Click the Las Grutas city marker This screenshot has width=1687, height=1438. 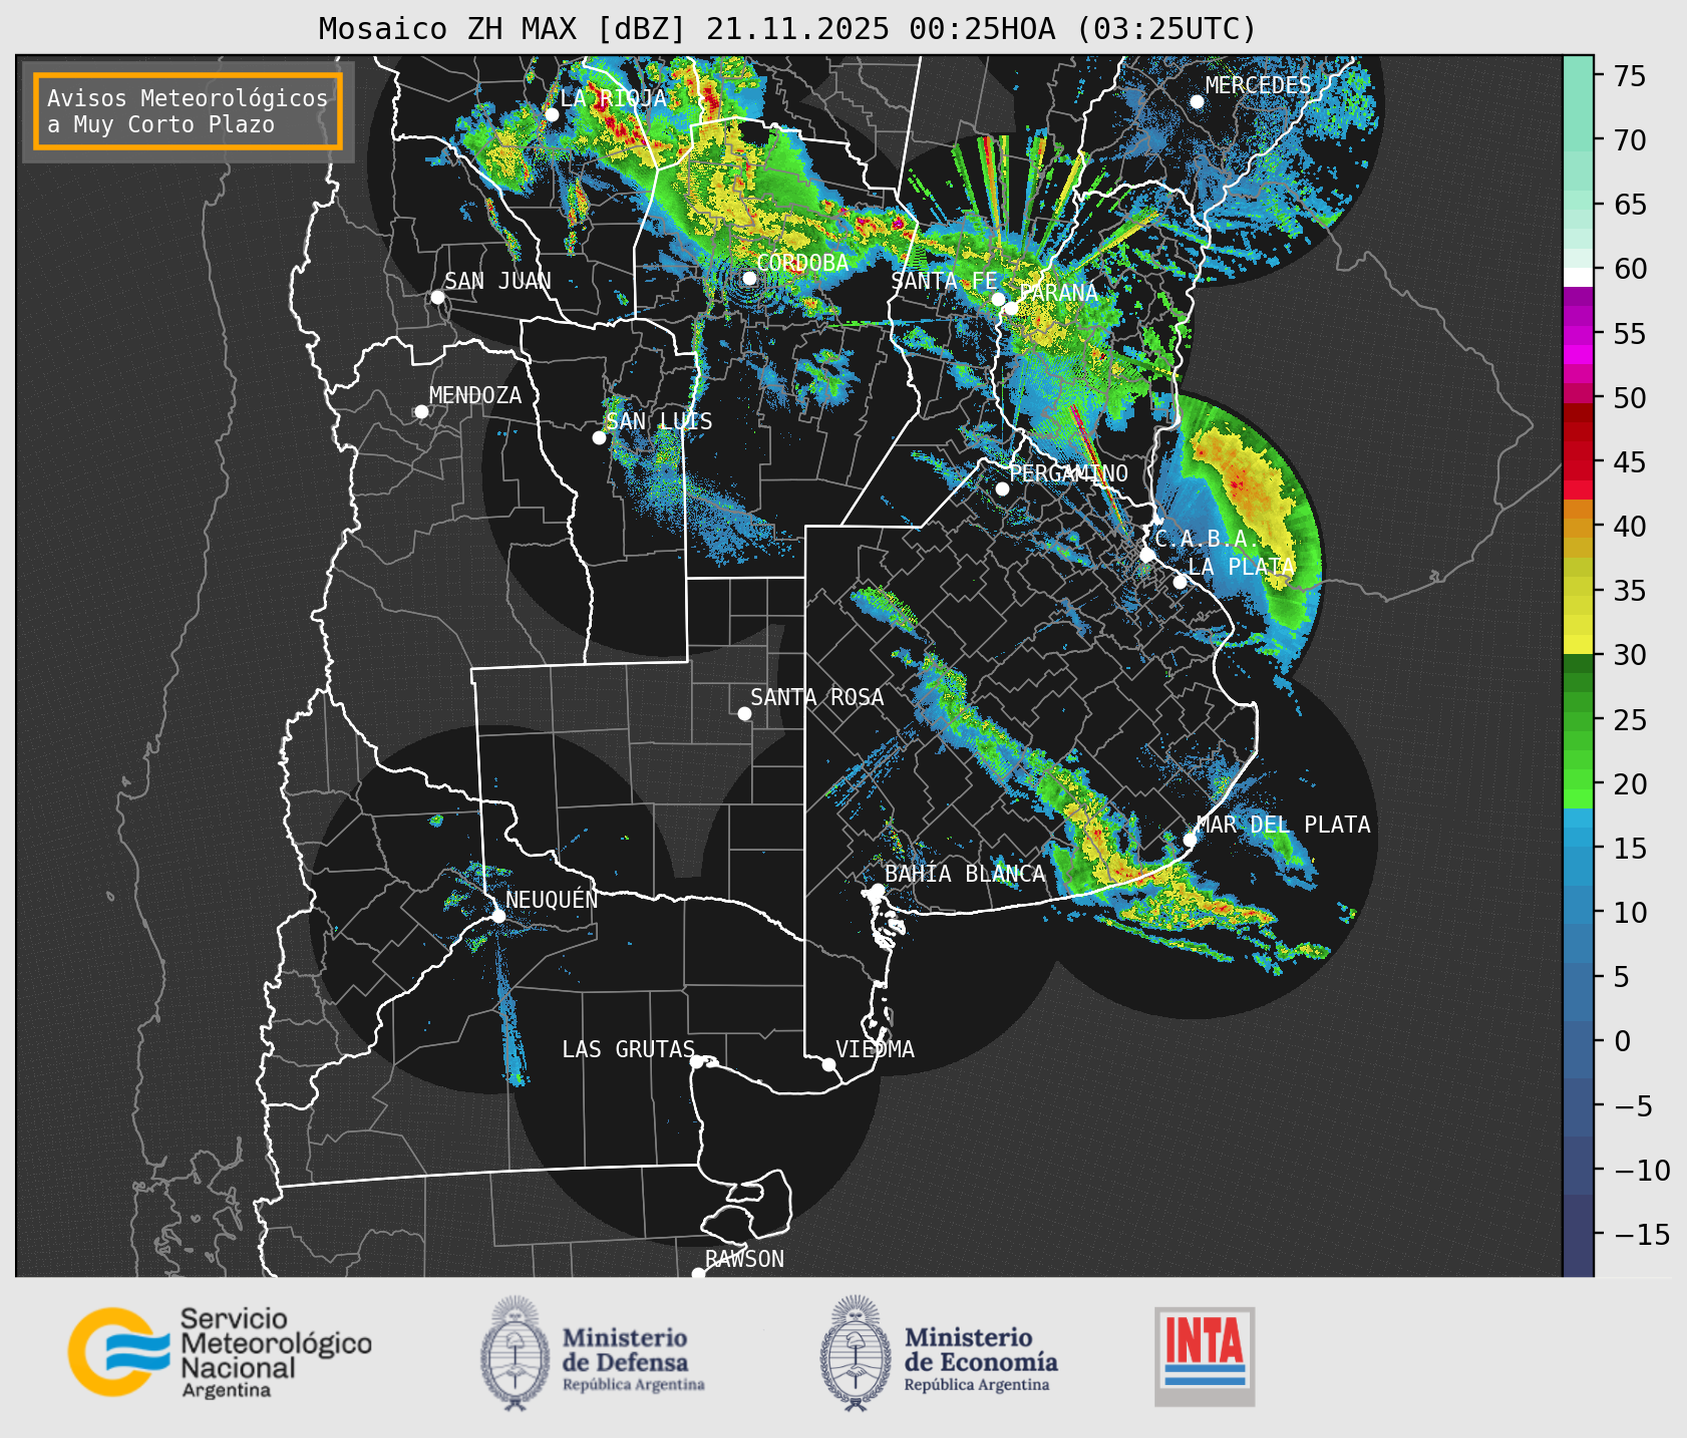click(697, 1062)
